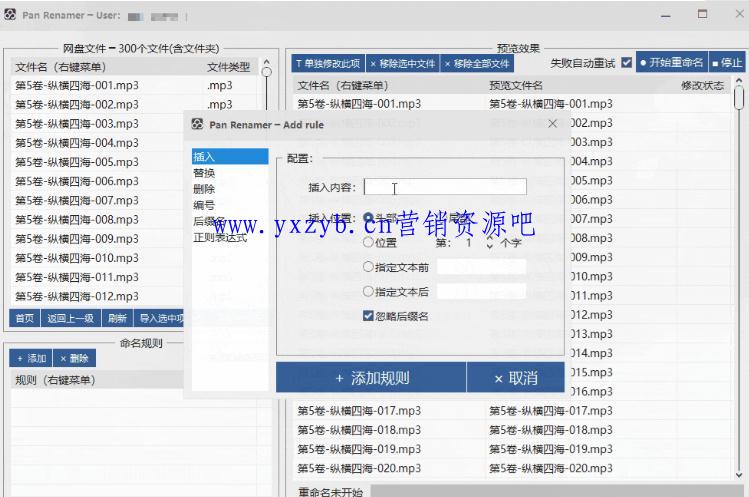Click the Pan Renamer app icon in main title bar
This screenshot has height=497, width=749.
(10, 15)
